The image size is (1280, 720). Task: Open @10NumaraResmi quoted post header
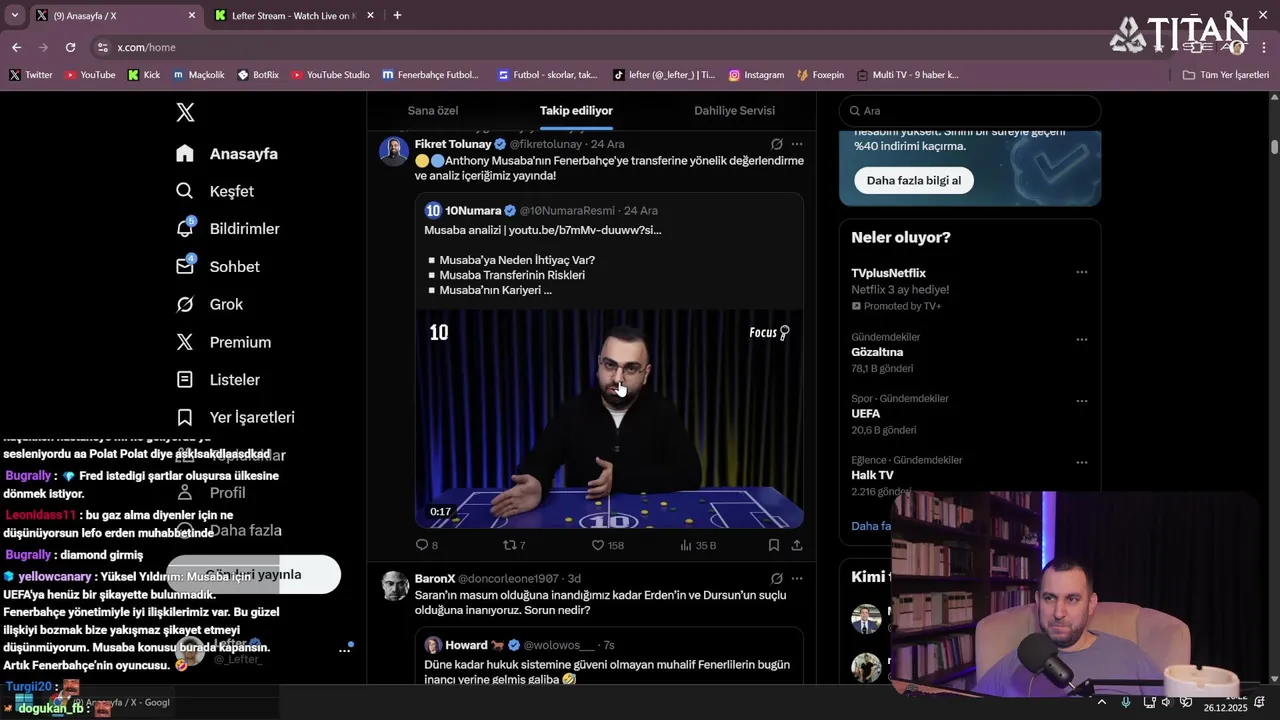(x=541, y=210)
